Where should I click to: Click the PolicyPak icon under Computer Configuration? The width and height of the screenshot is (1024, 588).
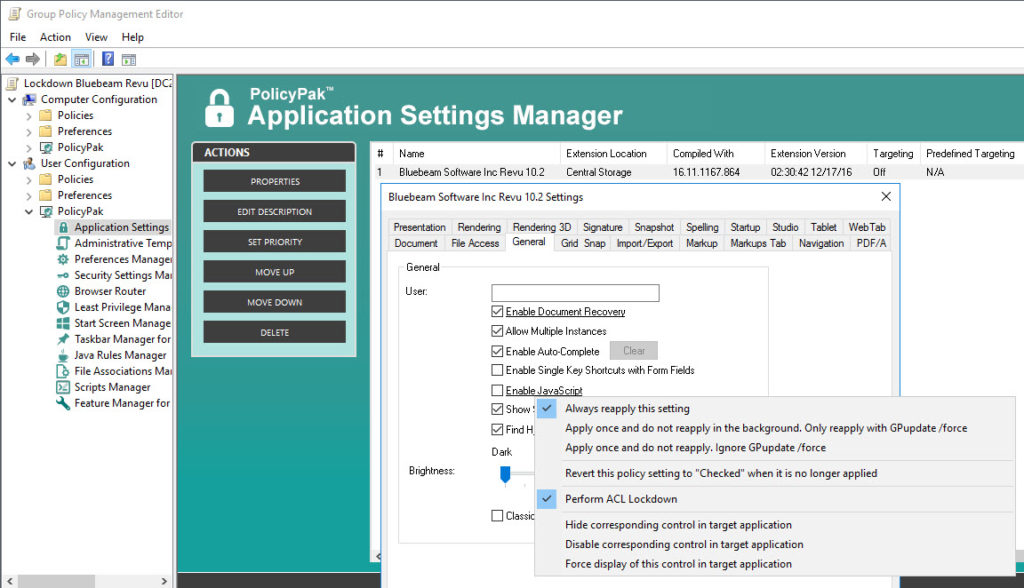click(46, 148)
